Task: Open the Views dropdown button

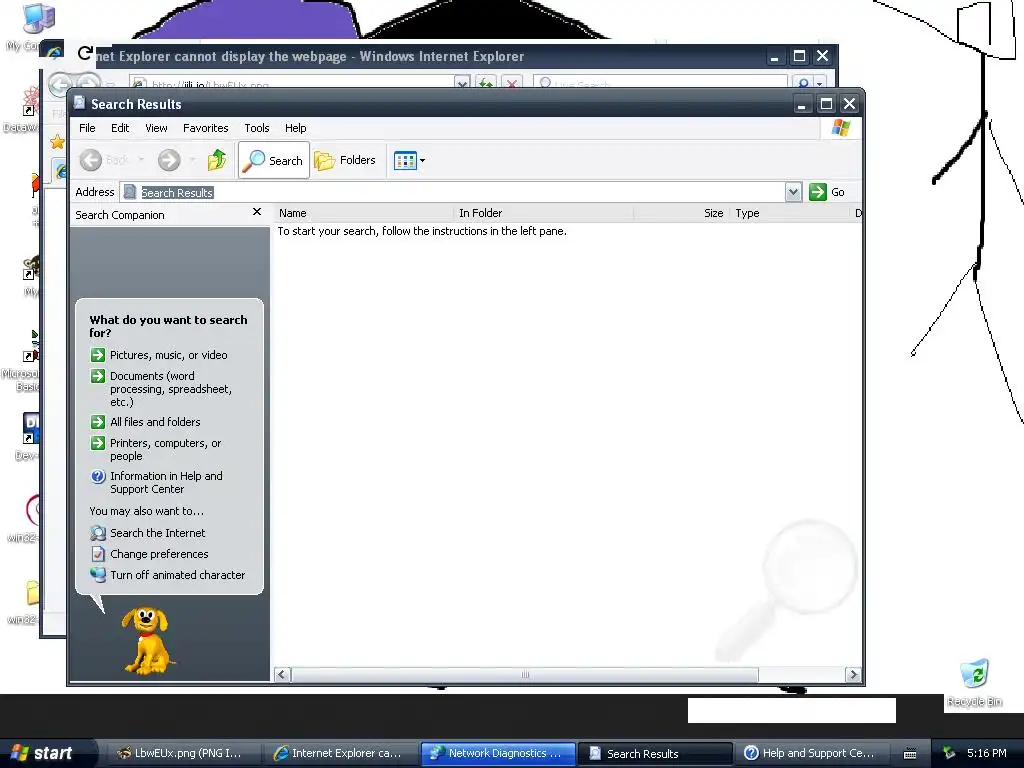Action: pos(409,160)
